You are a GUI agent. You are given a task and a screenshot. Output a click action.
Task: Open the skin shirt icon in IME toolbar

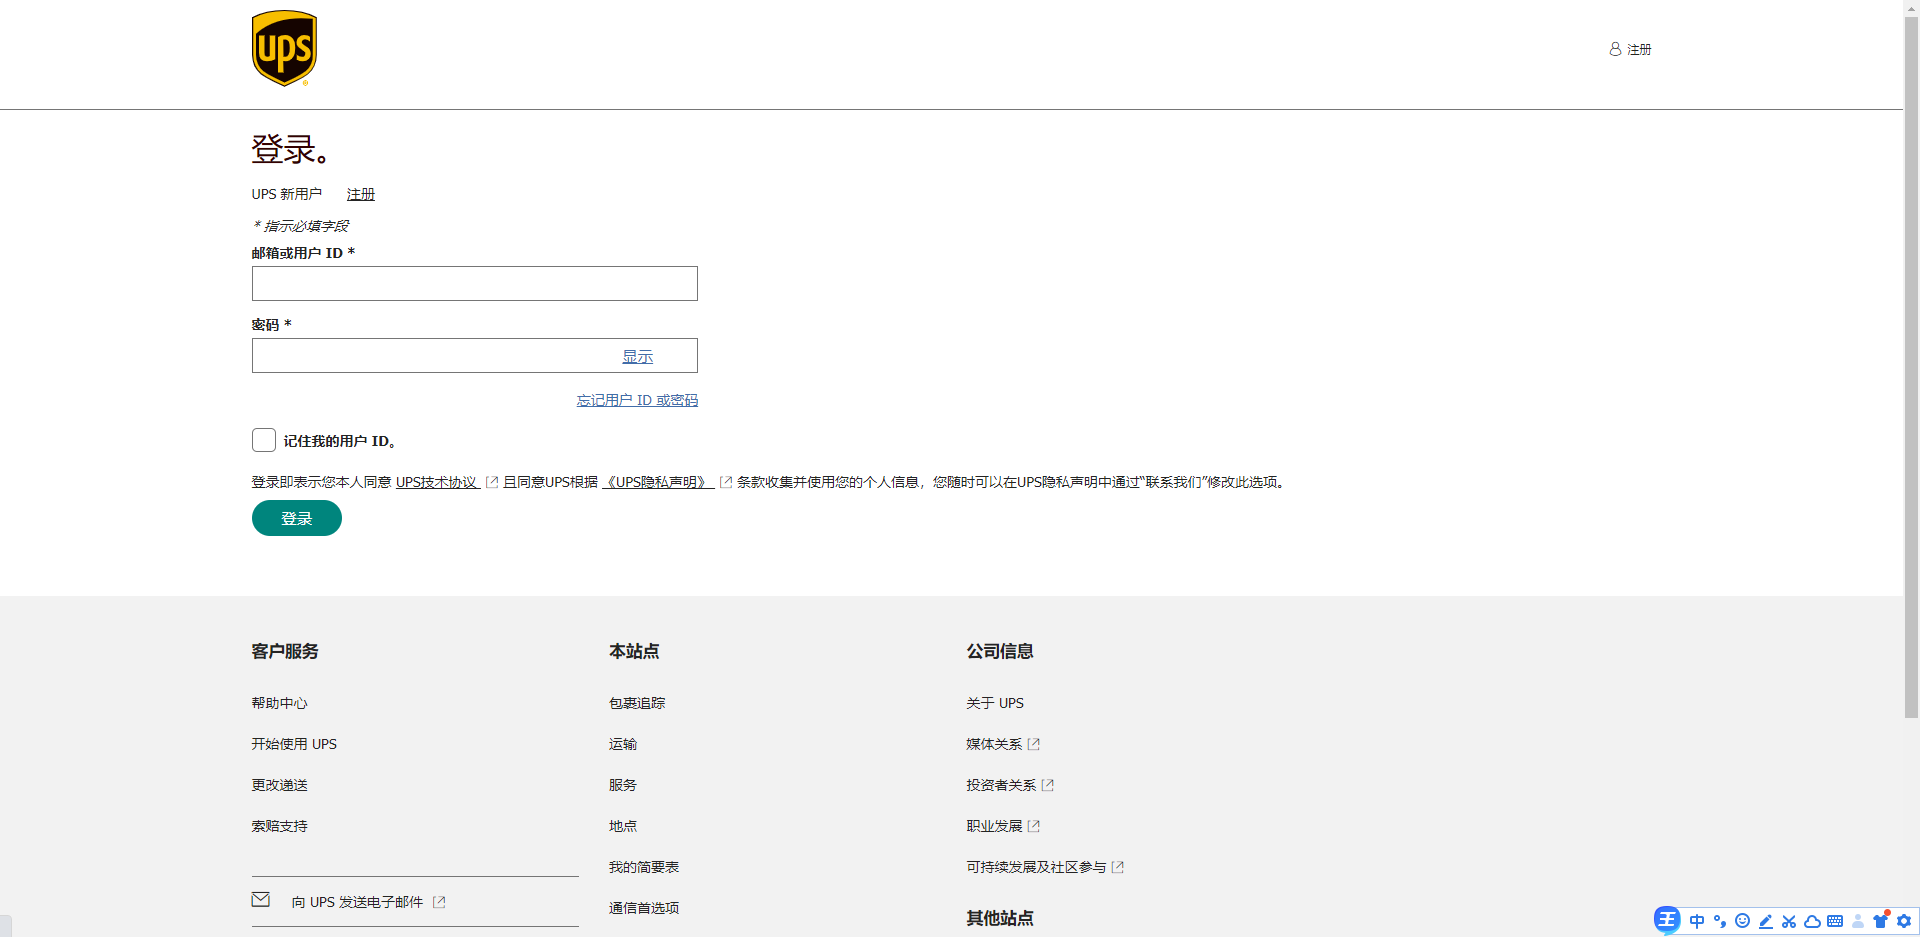point(1881,920)
